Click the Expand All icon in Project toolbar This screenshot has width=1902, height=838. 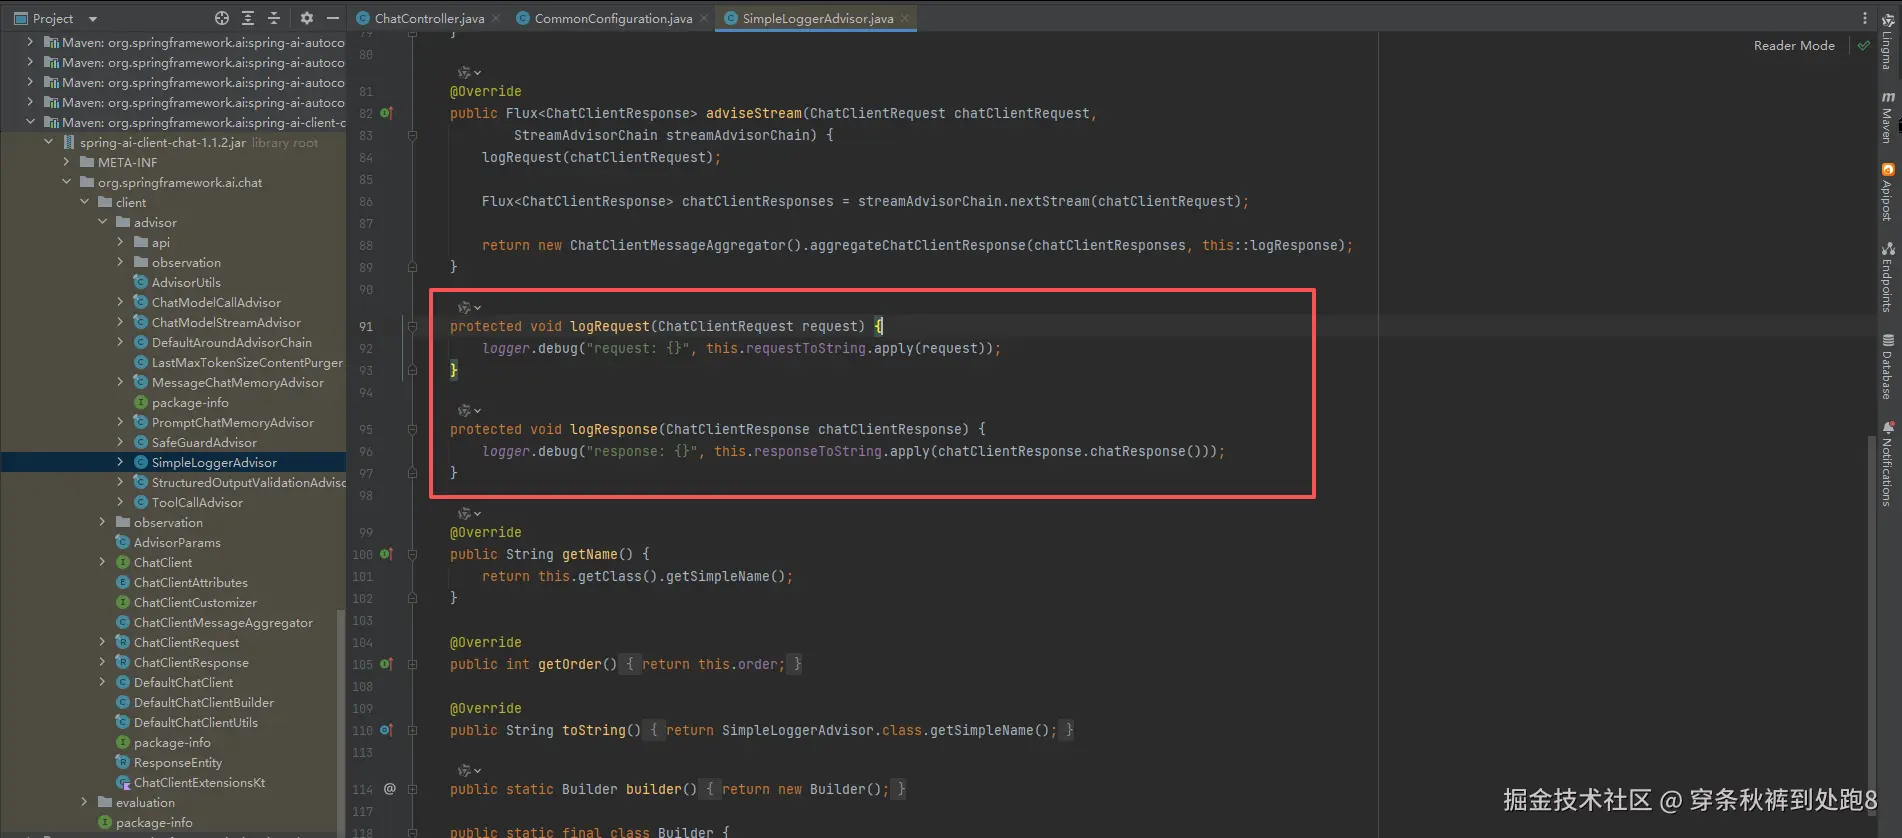(x=248, y=18)
